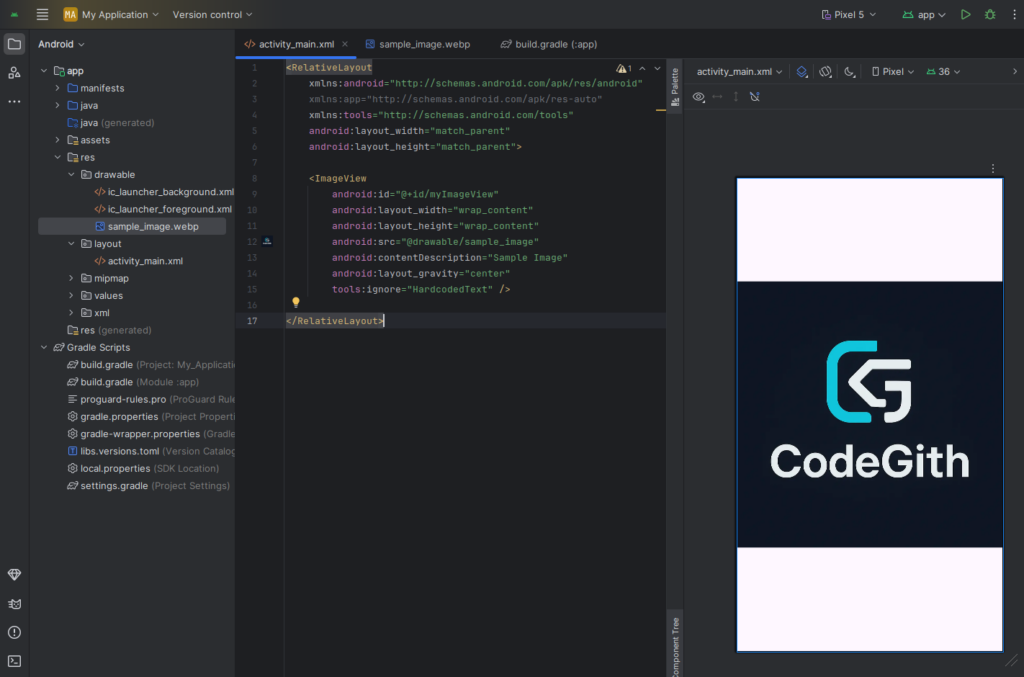Screen dimensions: 1024x677
Task: Click the warning indicator in editor corner
Action: click(x=624, y=68)
